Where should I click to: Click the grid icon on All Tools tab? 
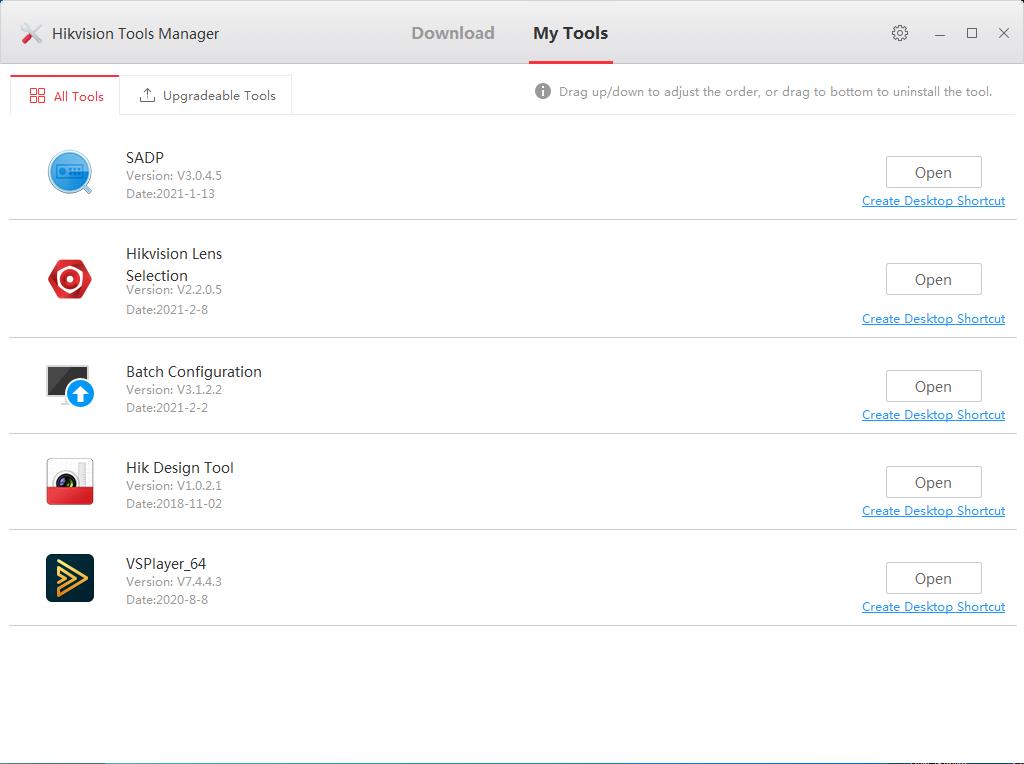(x=39, y=96)
